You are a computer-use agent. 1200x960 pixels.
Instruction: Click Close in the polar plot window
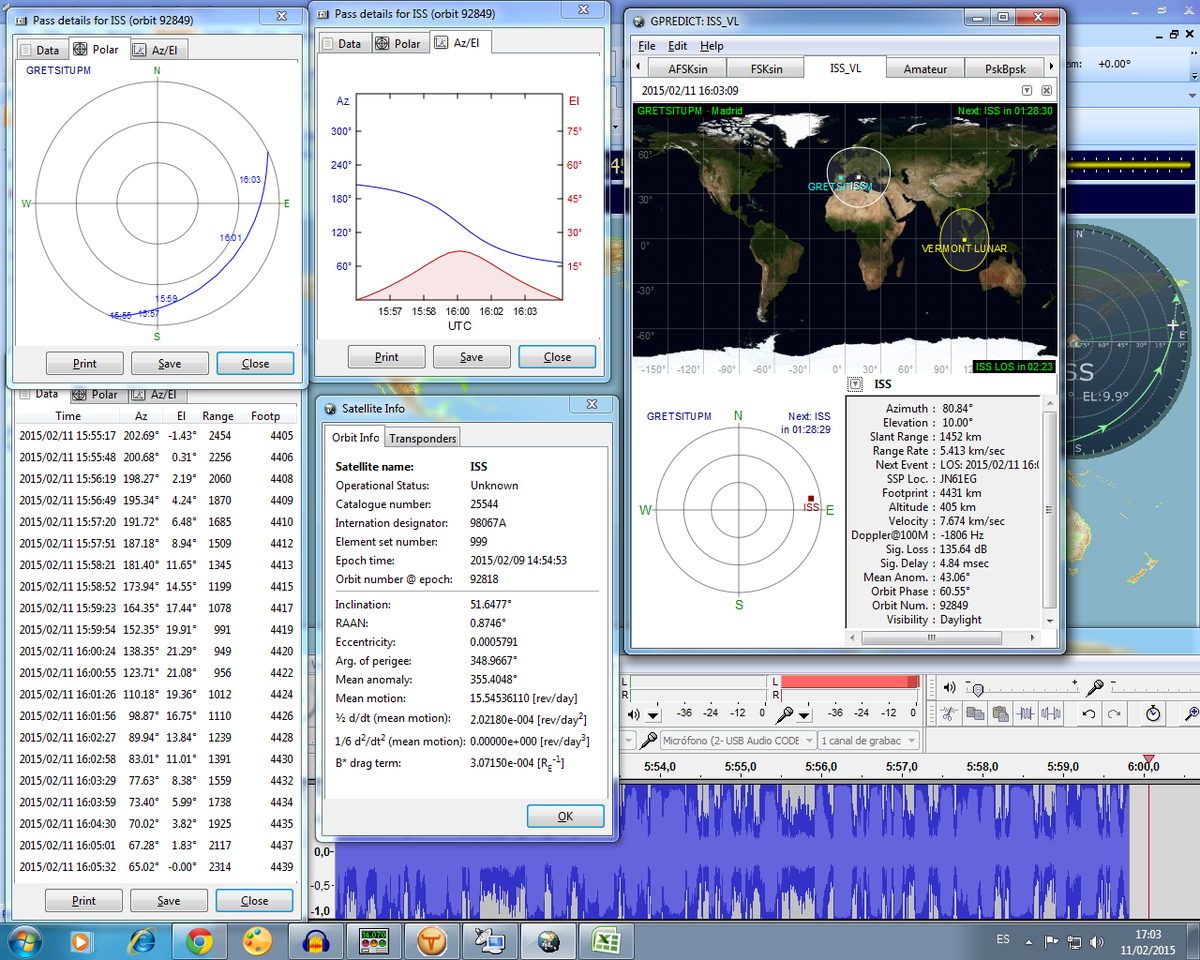tap(255, 363)
